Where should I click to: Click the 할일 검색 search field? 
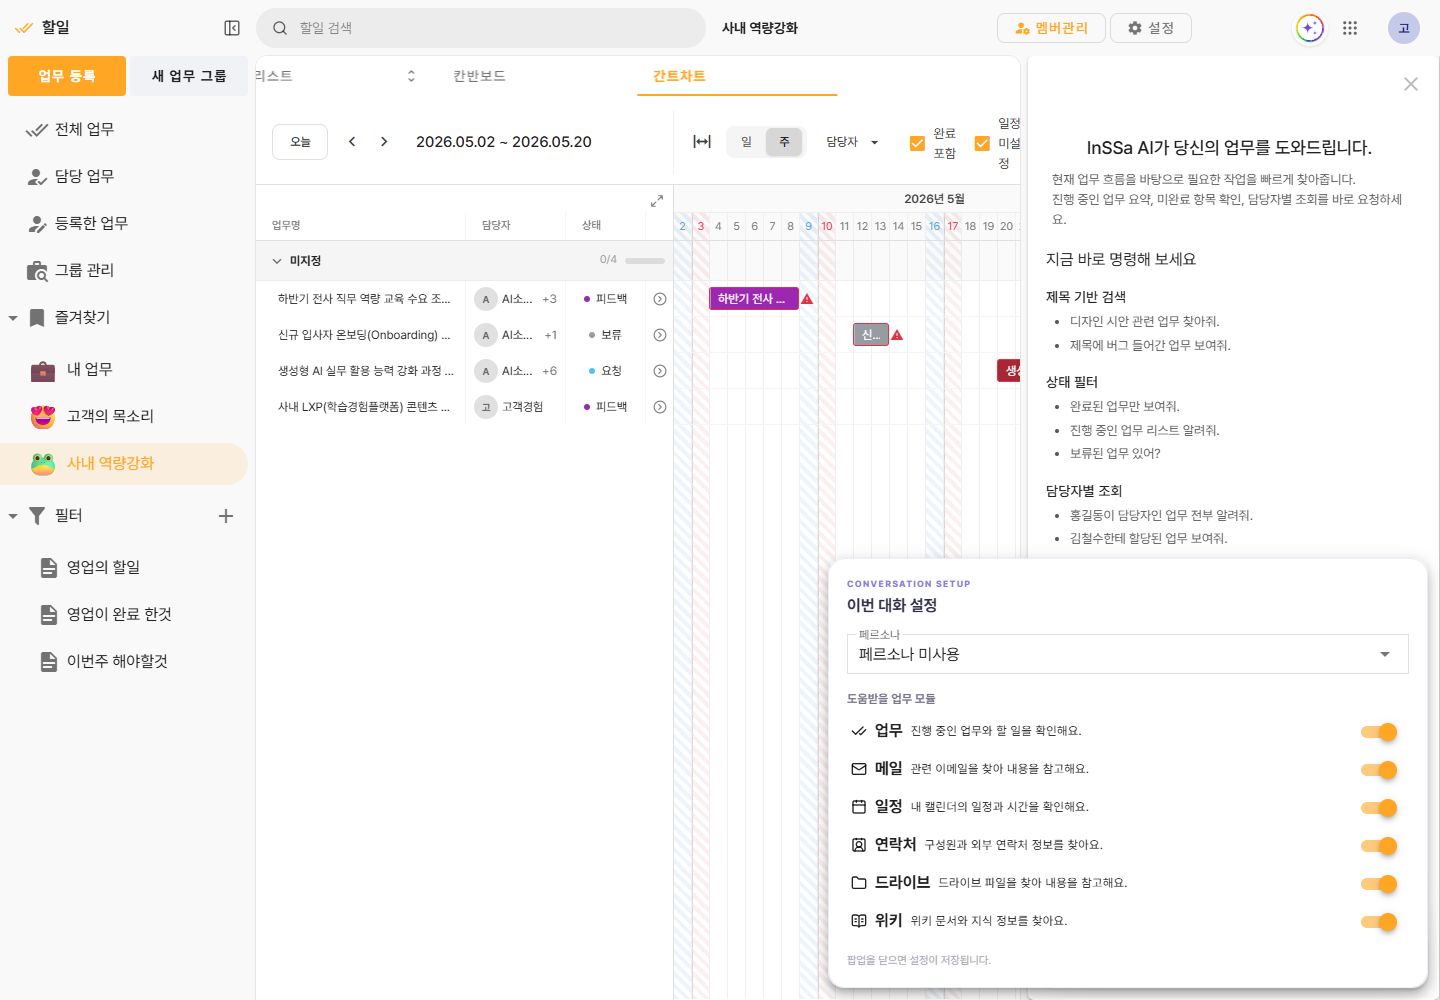[481, 28]
